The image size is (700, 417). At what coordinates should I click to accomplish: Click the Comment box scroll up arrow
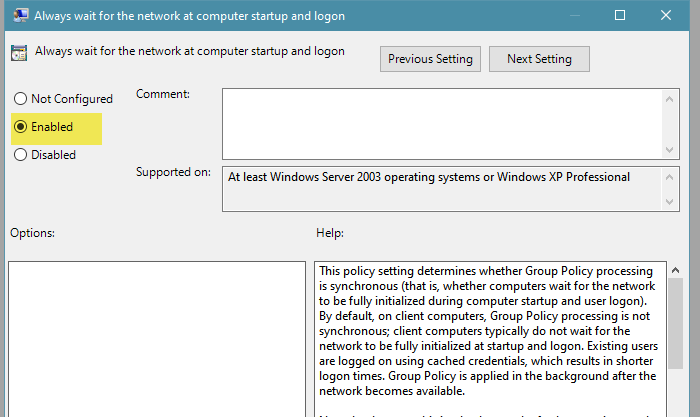point(670,97)
